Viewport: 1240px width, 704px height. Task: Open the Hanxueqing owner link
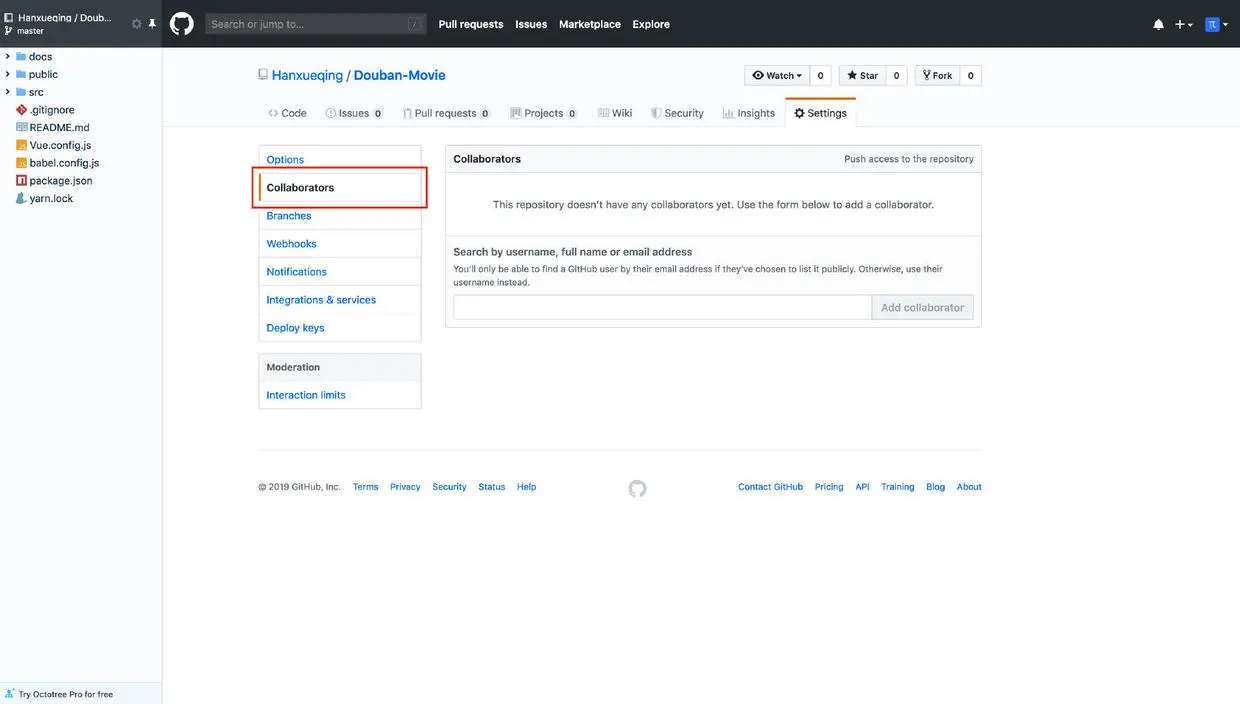tap(307, 75)
